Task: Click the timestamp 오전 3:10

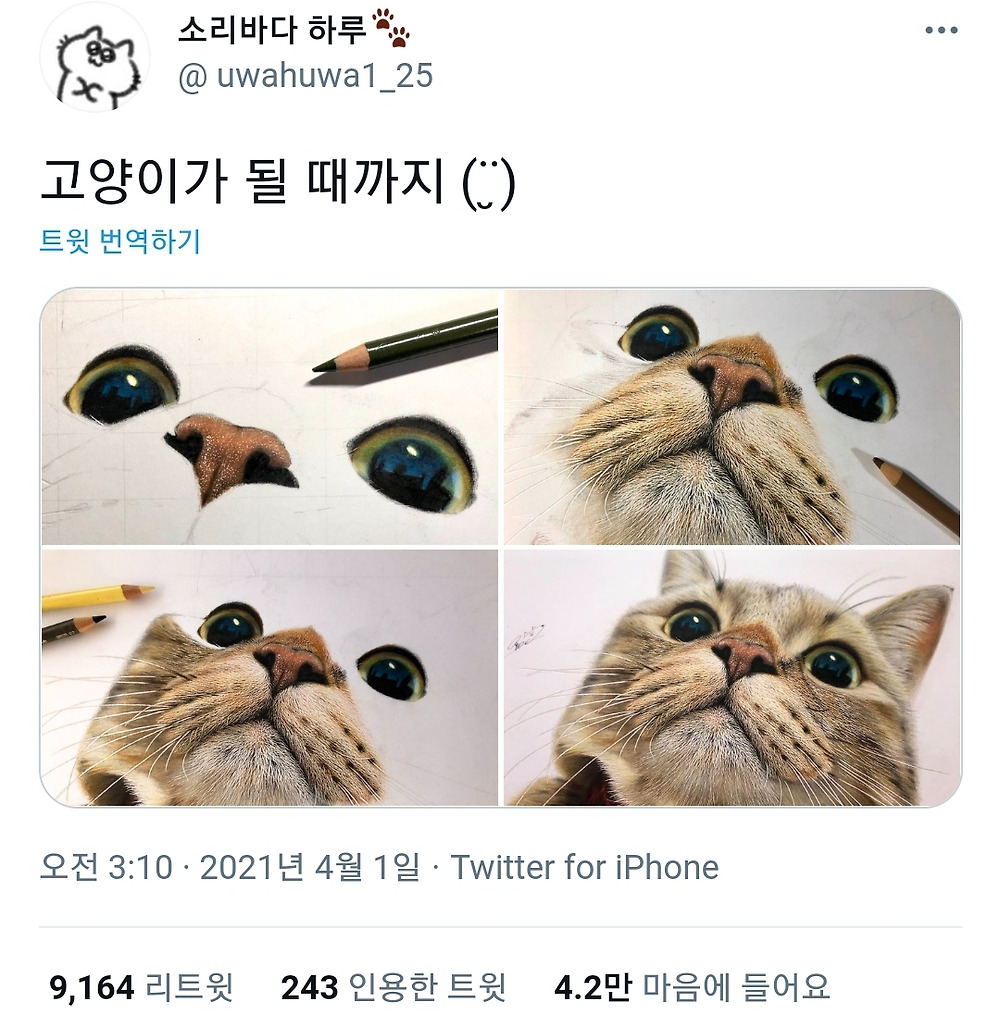Action: [106, 867]
